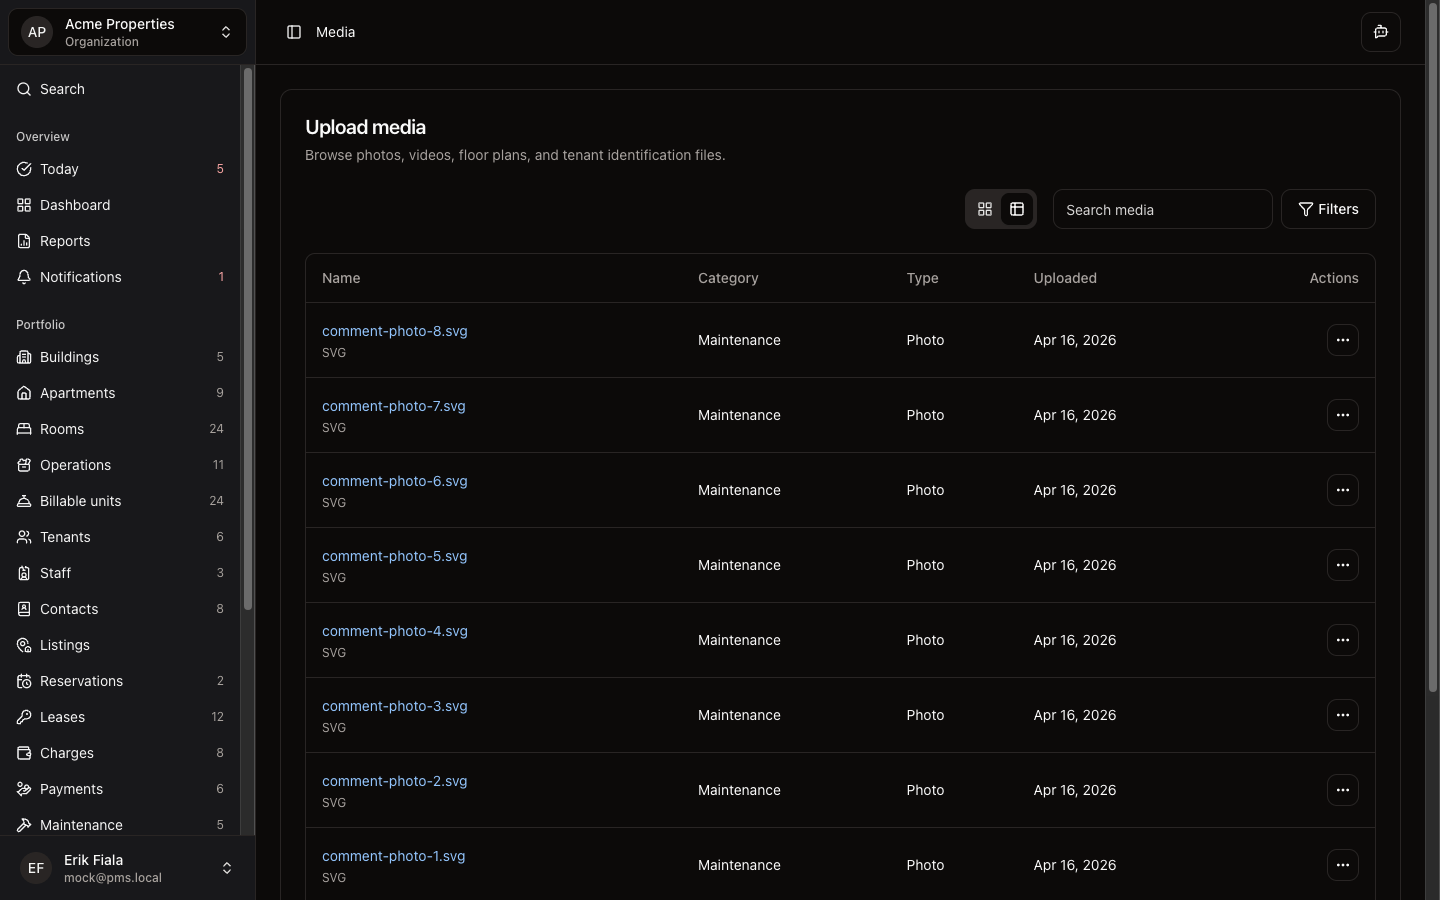Open Notifications bell in the sidebar
1440x900 pixels.
pos(24,277)
